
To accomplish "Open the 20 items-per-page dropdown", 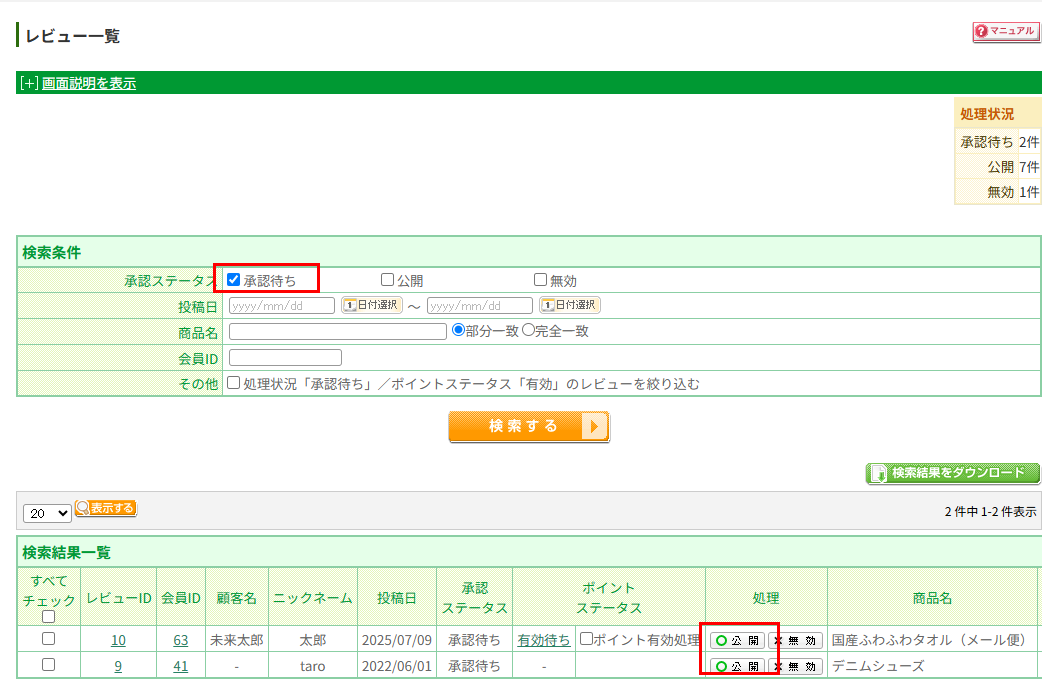I will click(47, 513).
